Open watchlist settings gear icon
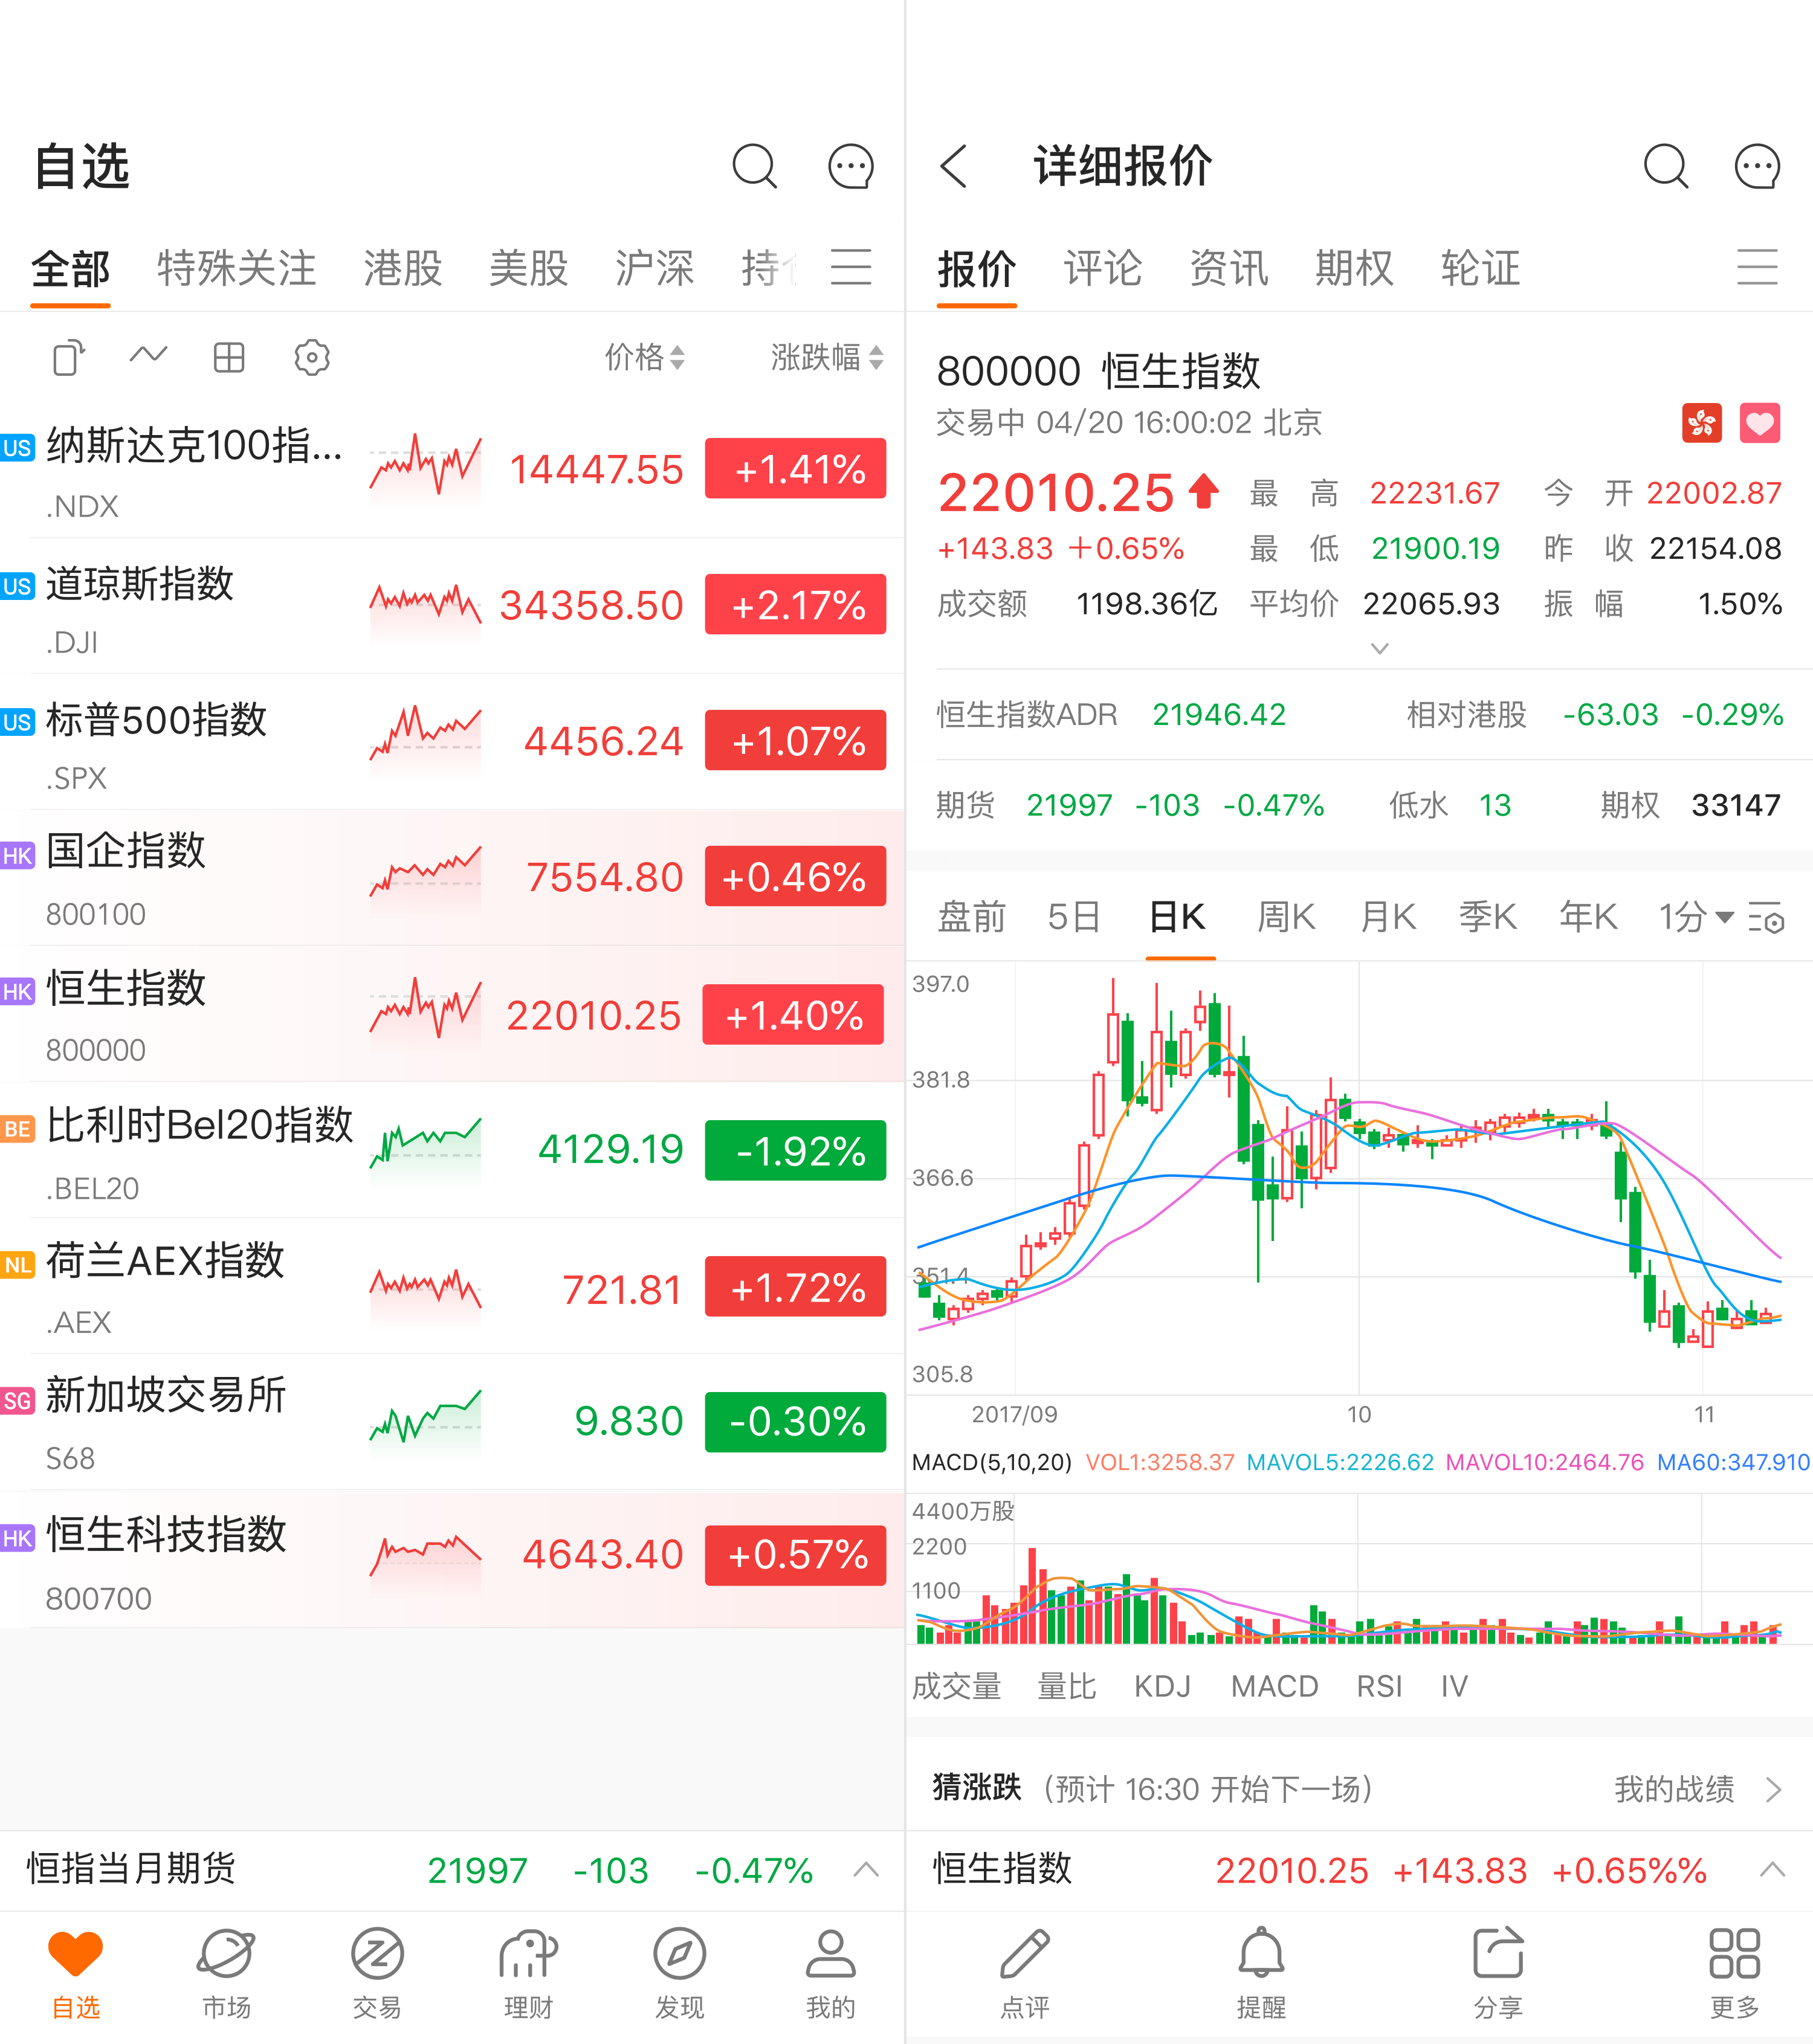This screenshot has width=1813, height=2044. click(312, 357)
